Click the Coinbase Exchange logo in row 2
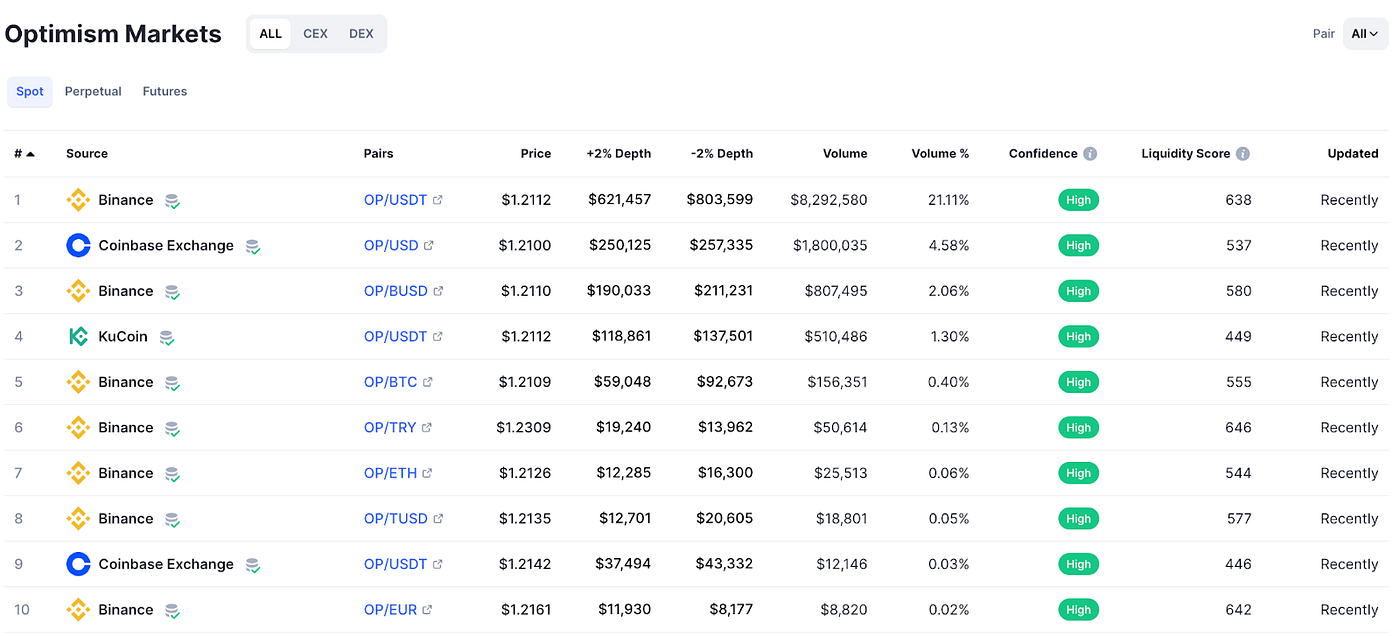The height and width of the screenshot is (636, 1400). (x=78, y=245)
